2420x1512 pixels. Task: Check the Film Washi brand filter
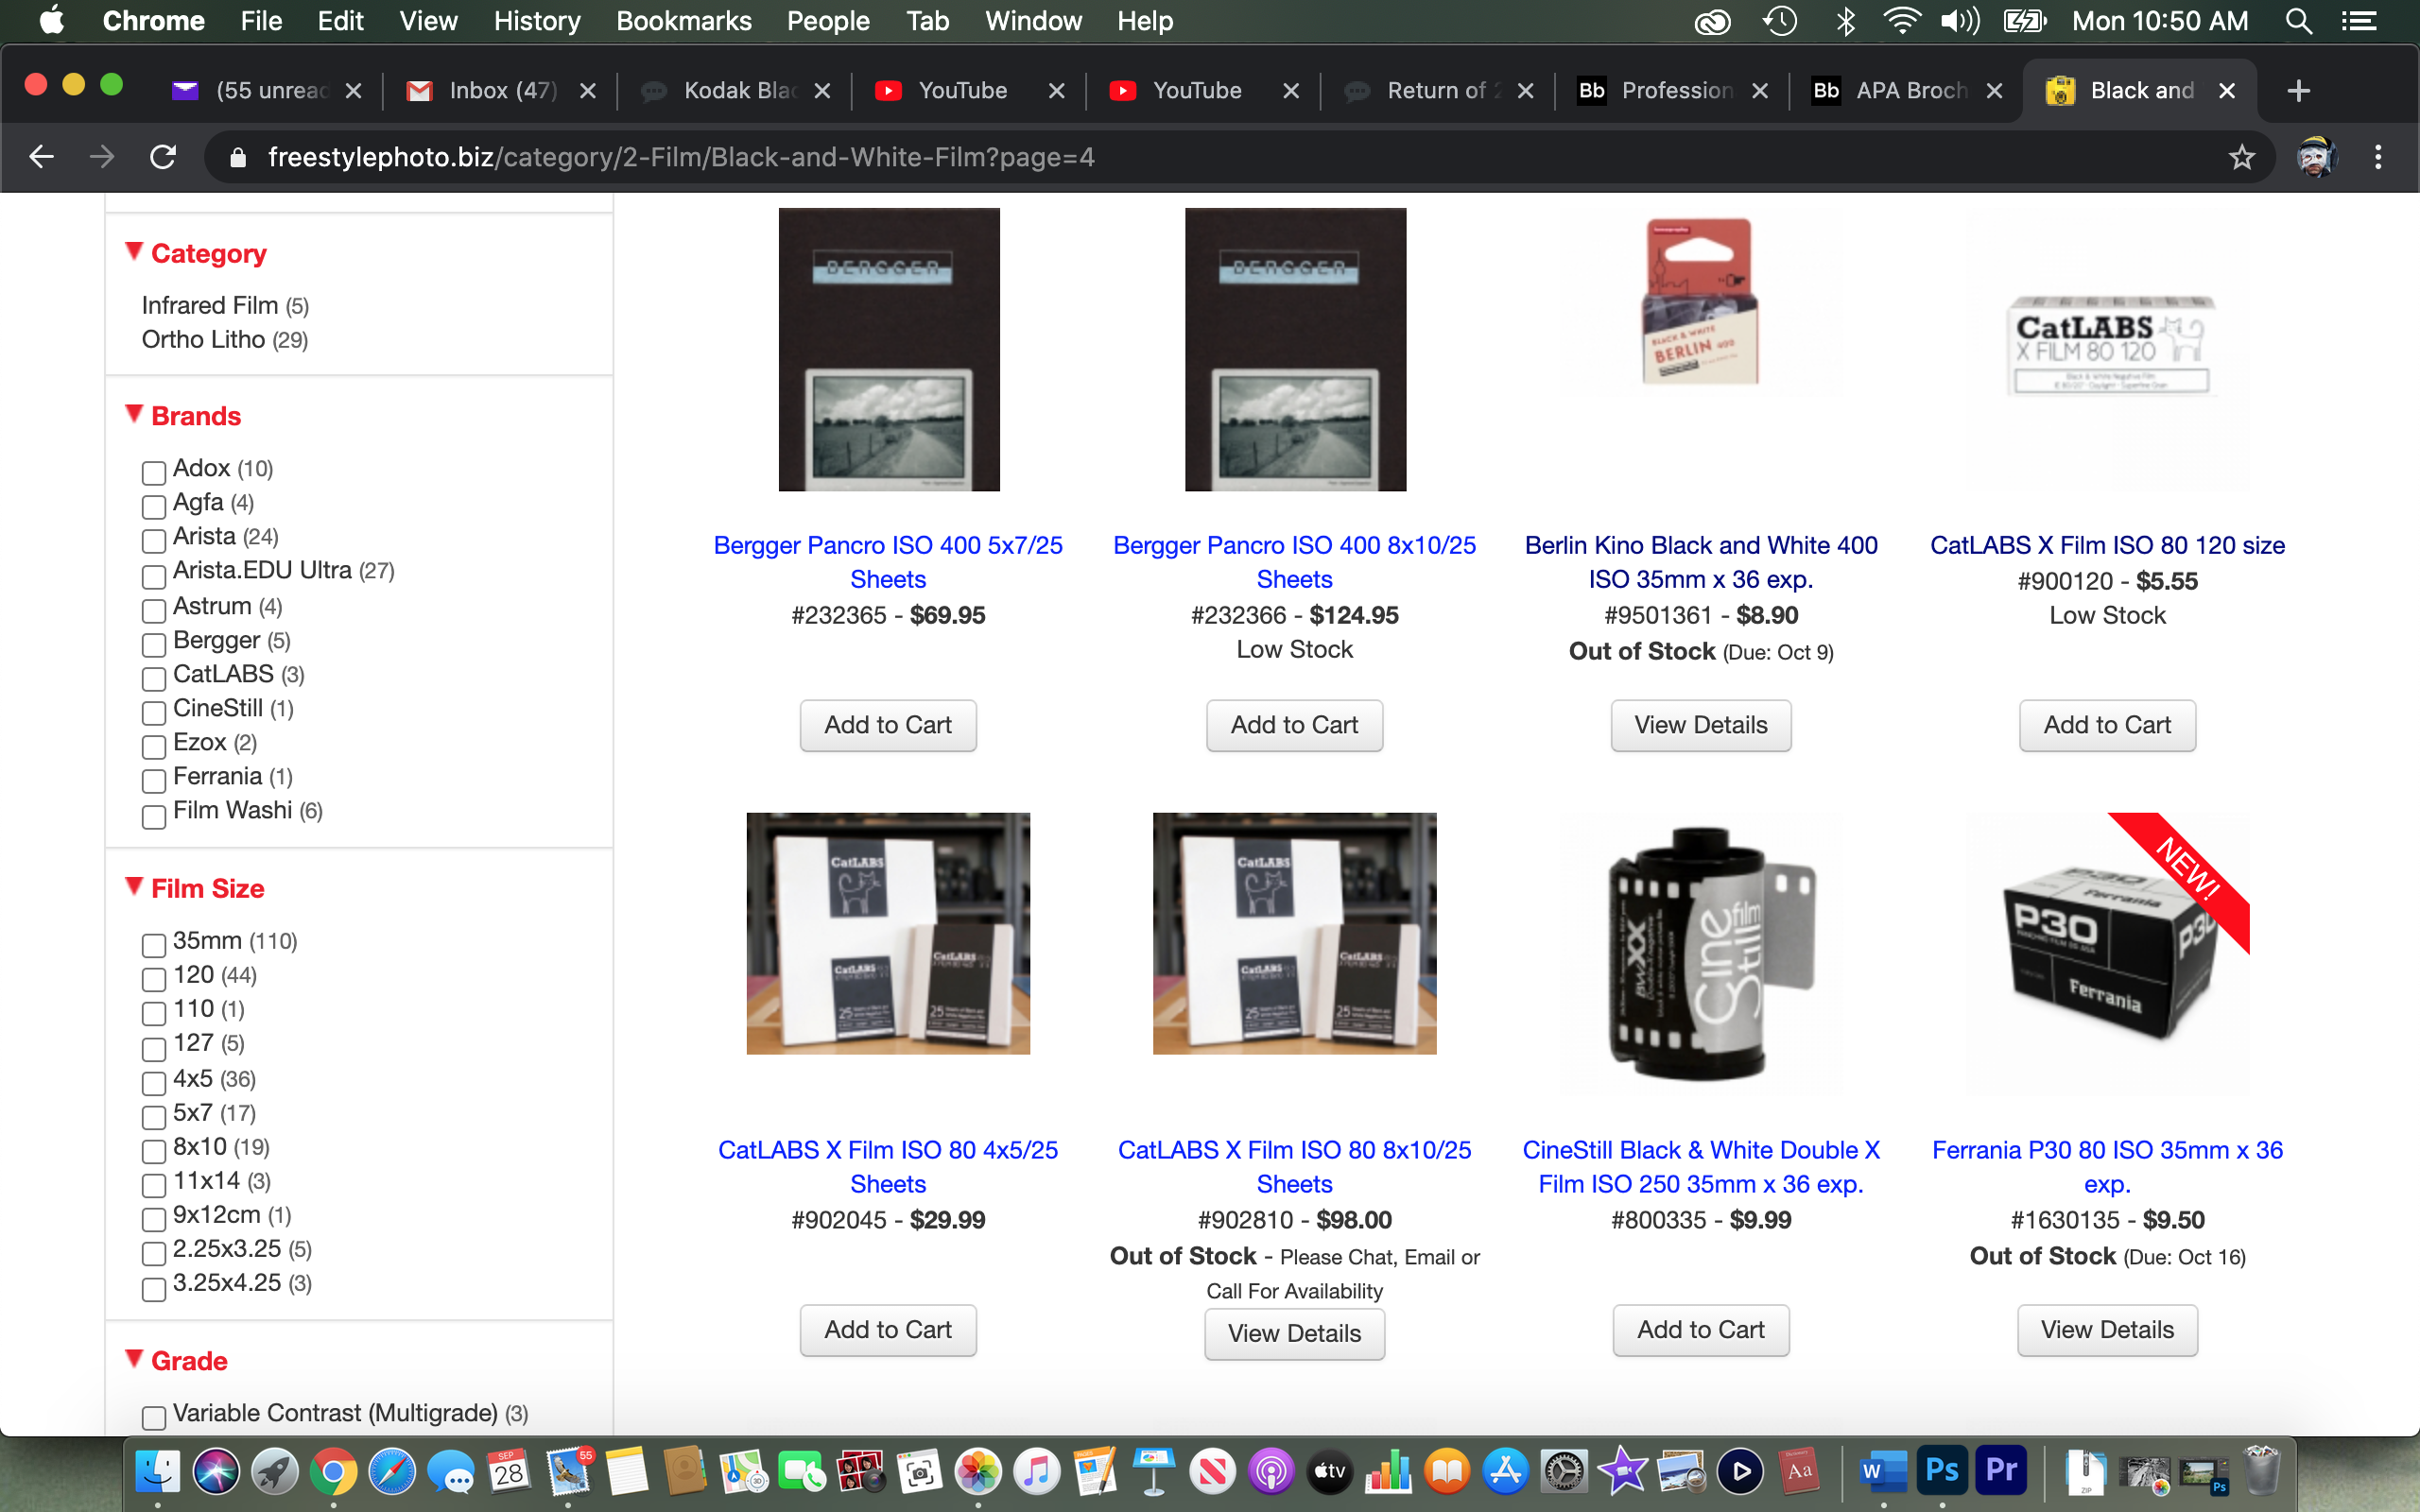[x=153, y=816]
